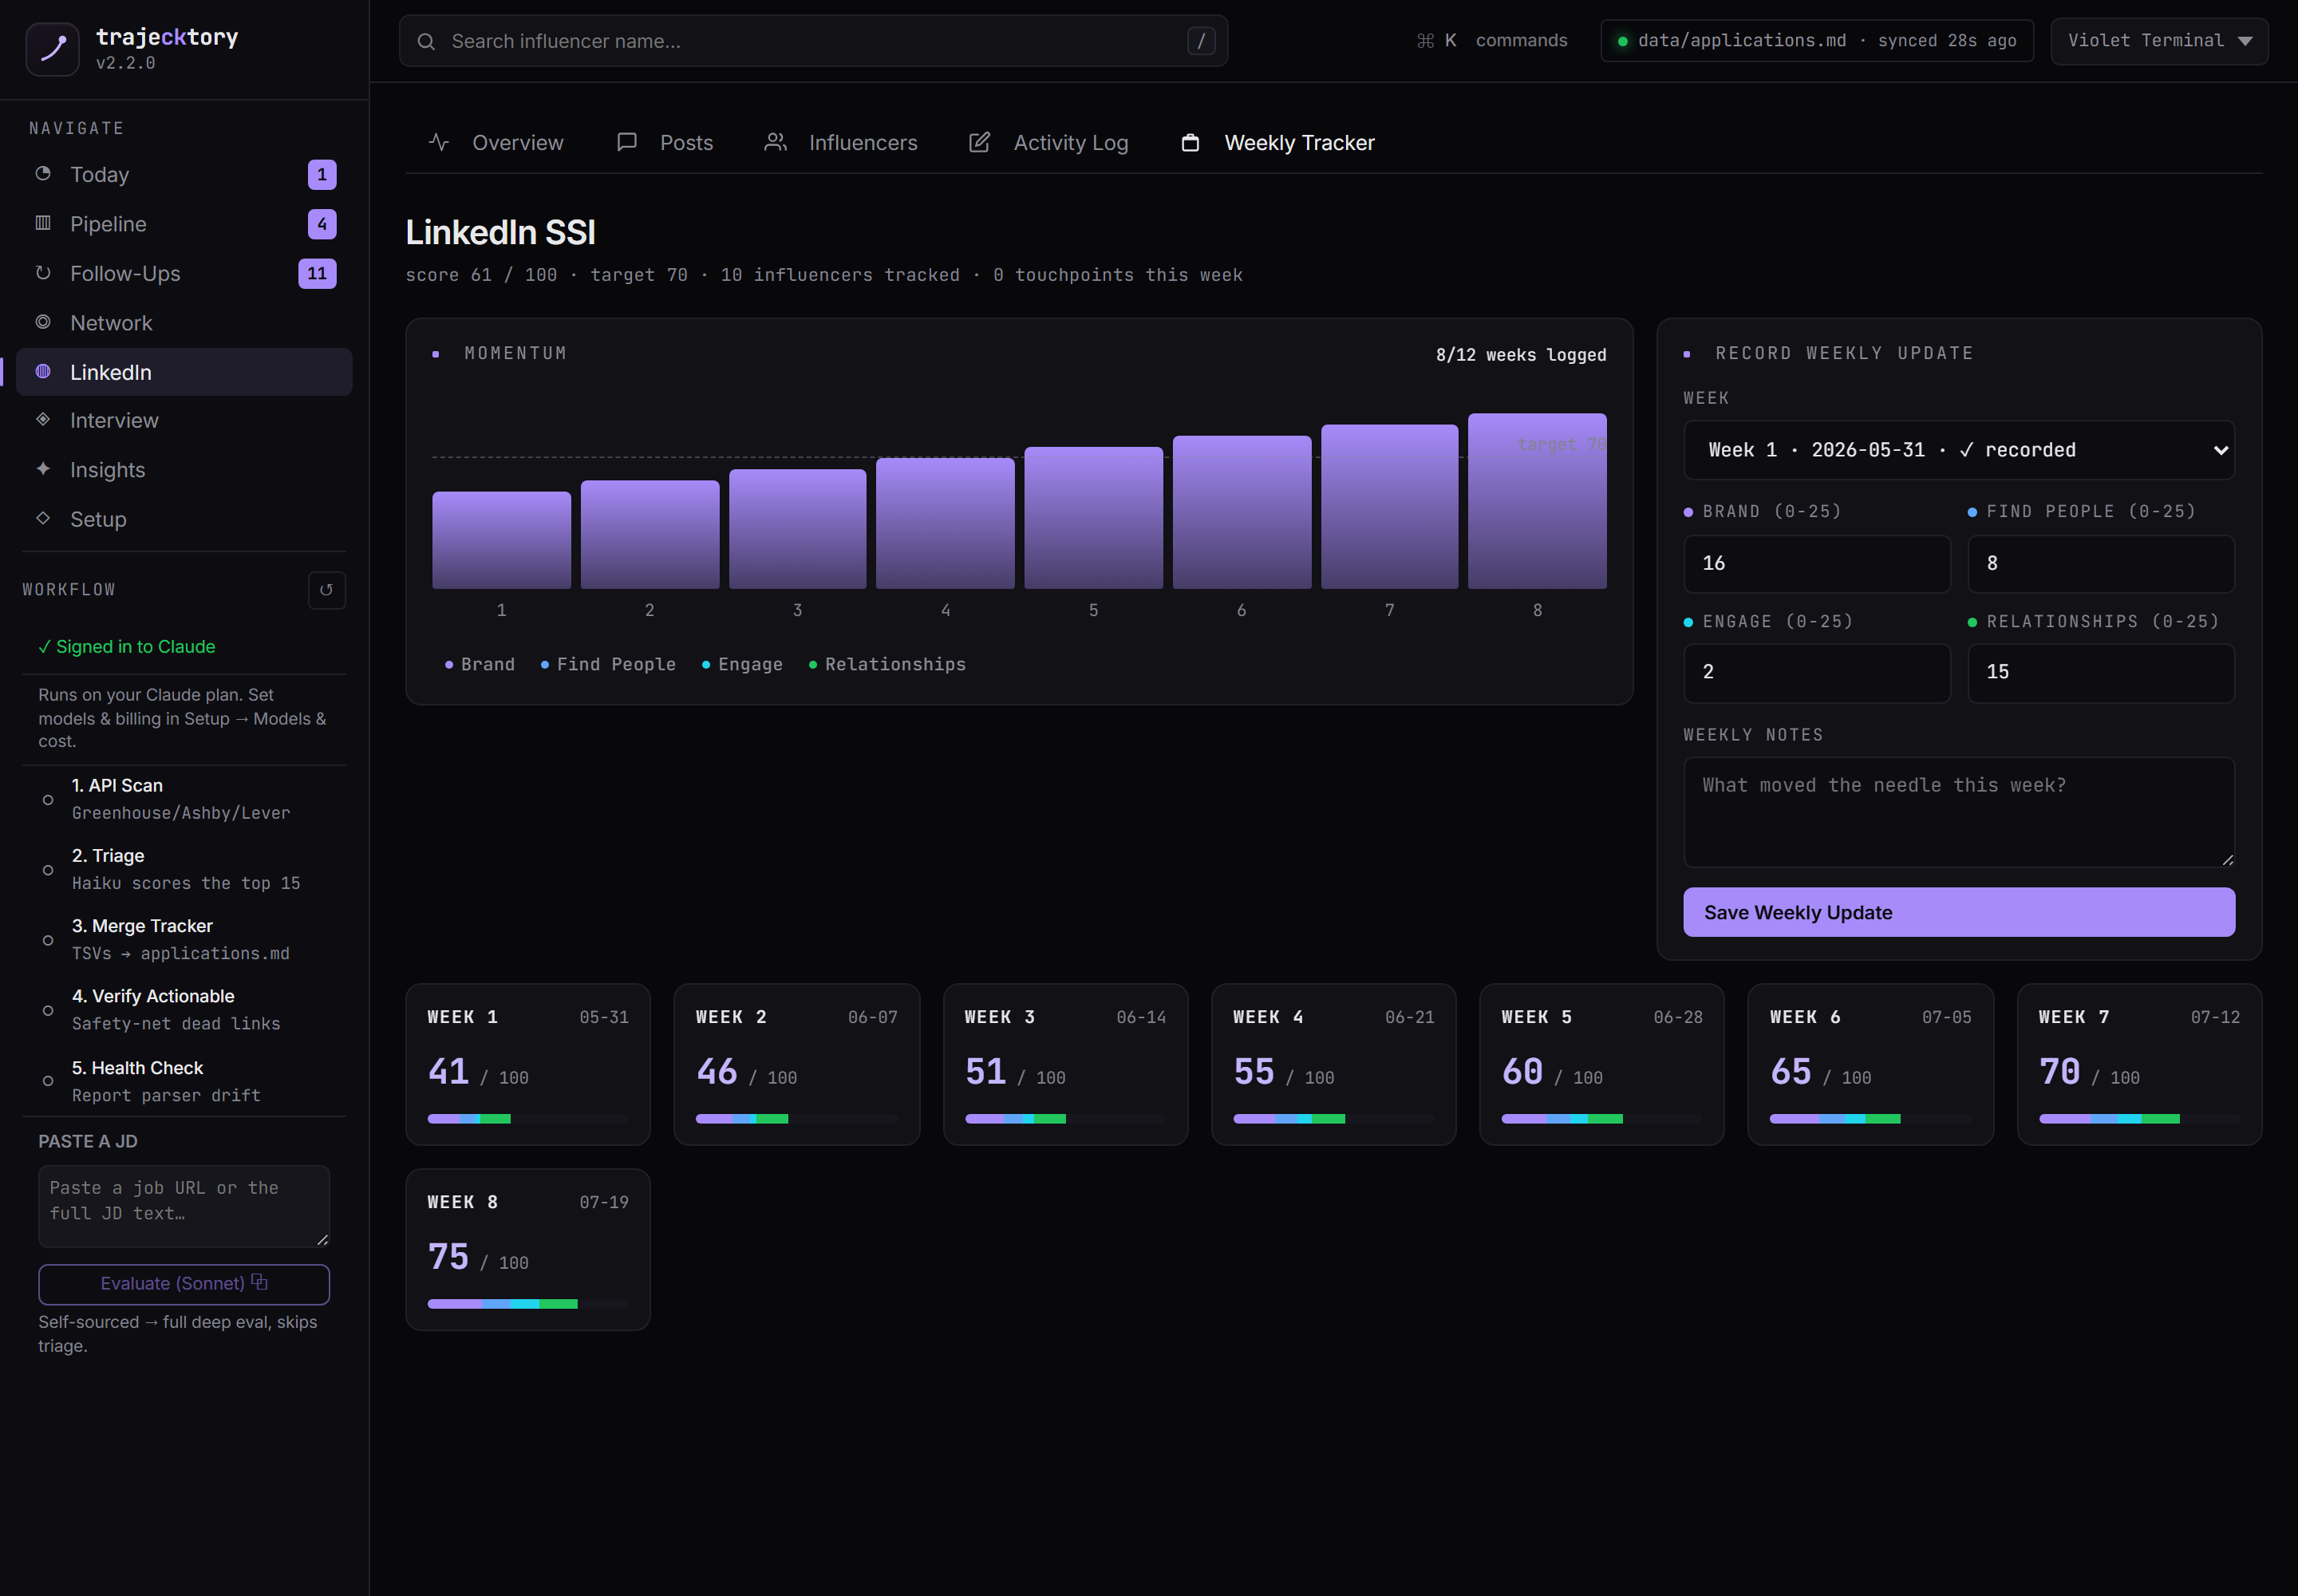Click the Insights sparkle icon
Viewport: 2298px width, 1596px height.
click(43, 469)
